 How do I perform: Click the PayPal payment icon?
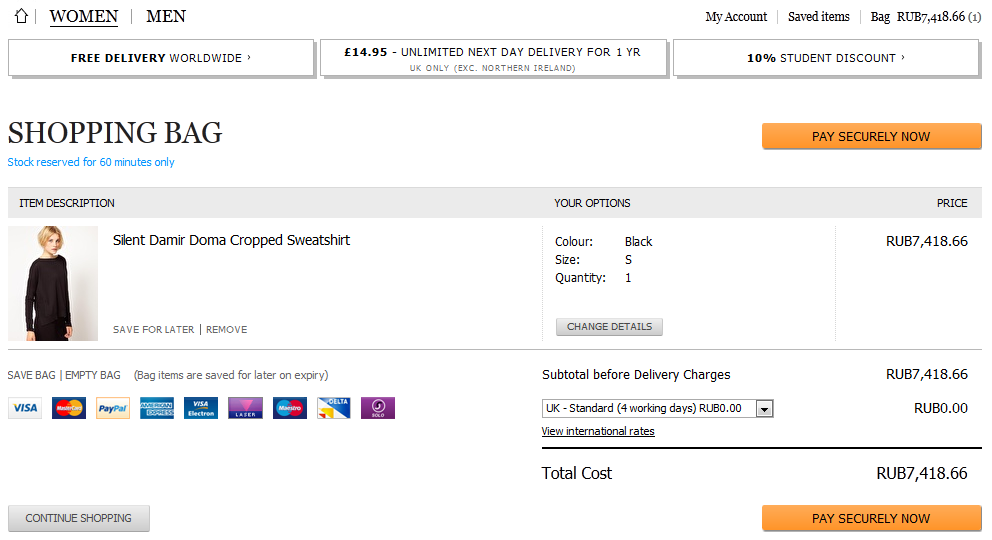click(x=113, y=408)
